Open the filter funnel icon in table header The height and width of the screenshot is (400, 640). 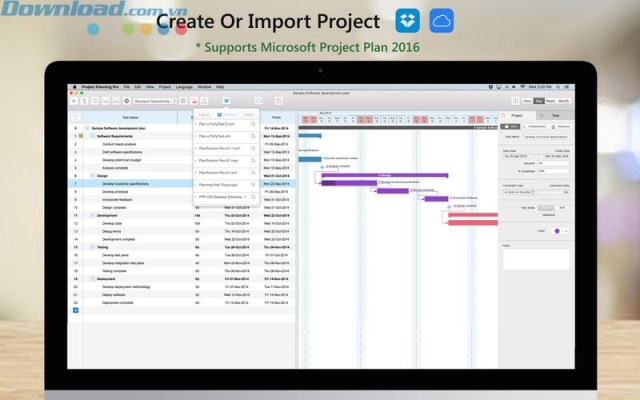[x=75, y=117]
